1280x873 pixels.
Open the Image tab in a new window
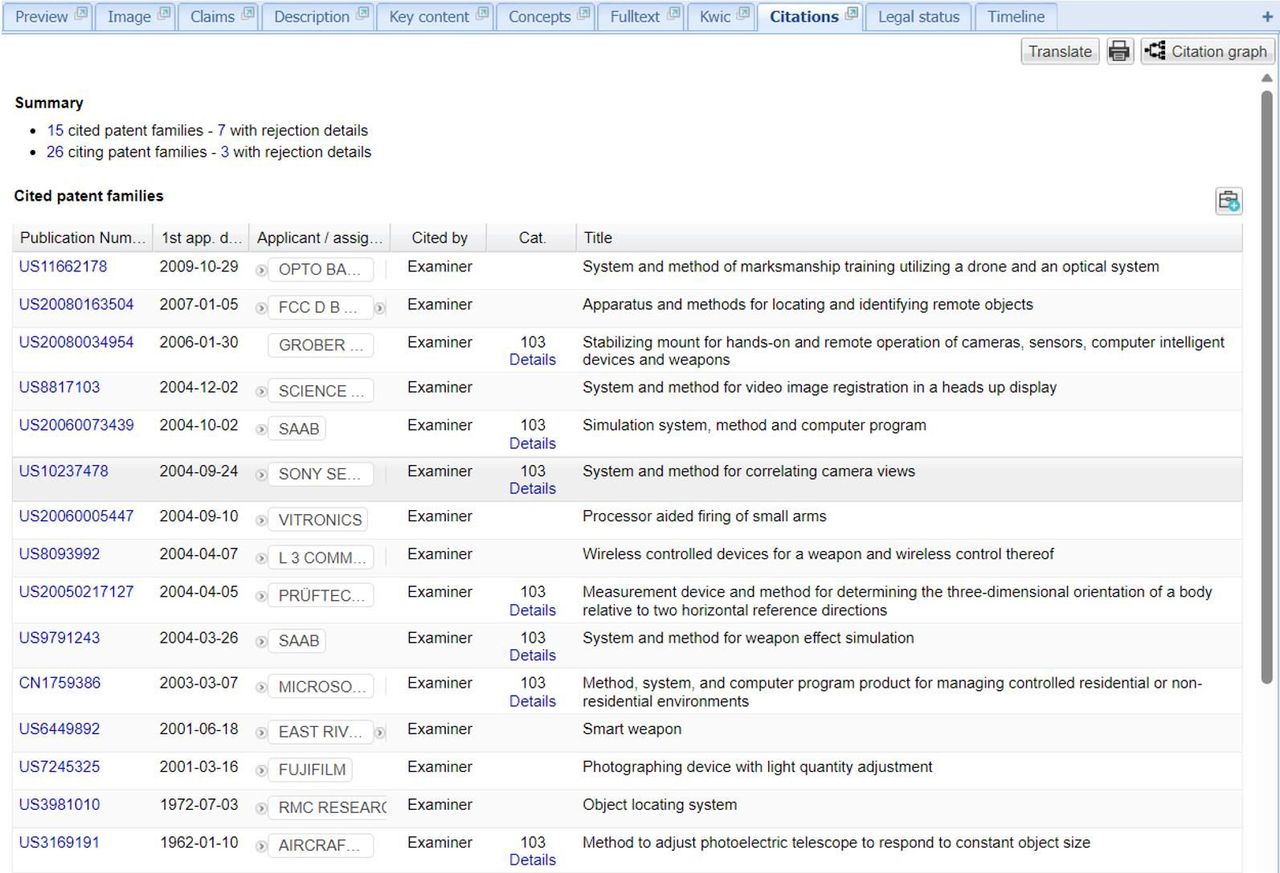161,11
